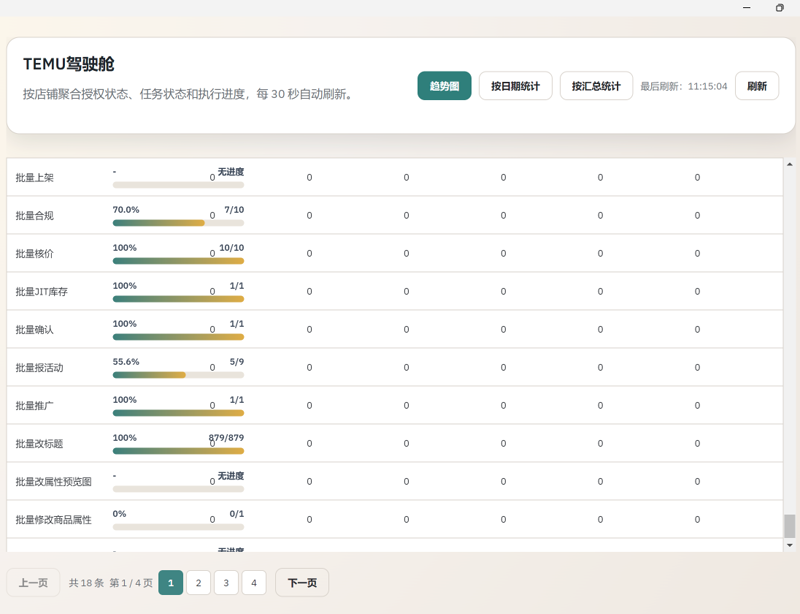The height and width of the screenshot is (614, 800).
Task: Select the 批量确认 row label
Action: click(x=35, y=330)
